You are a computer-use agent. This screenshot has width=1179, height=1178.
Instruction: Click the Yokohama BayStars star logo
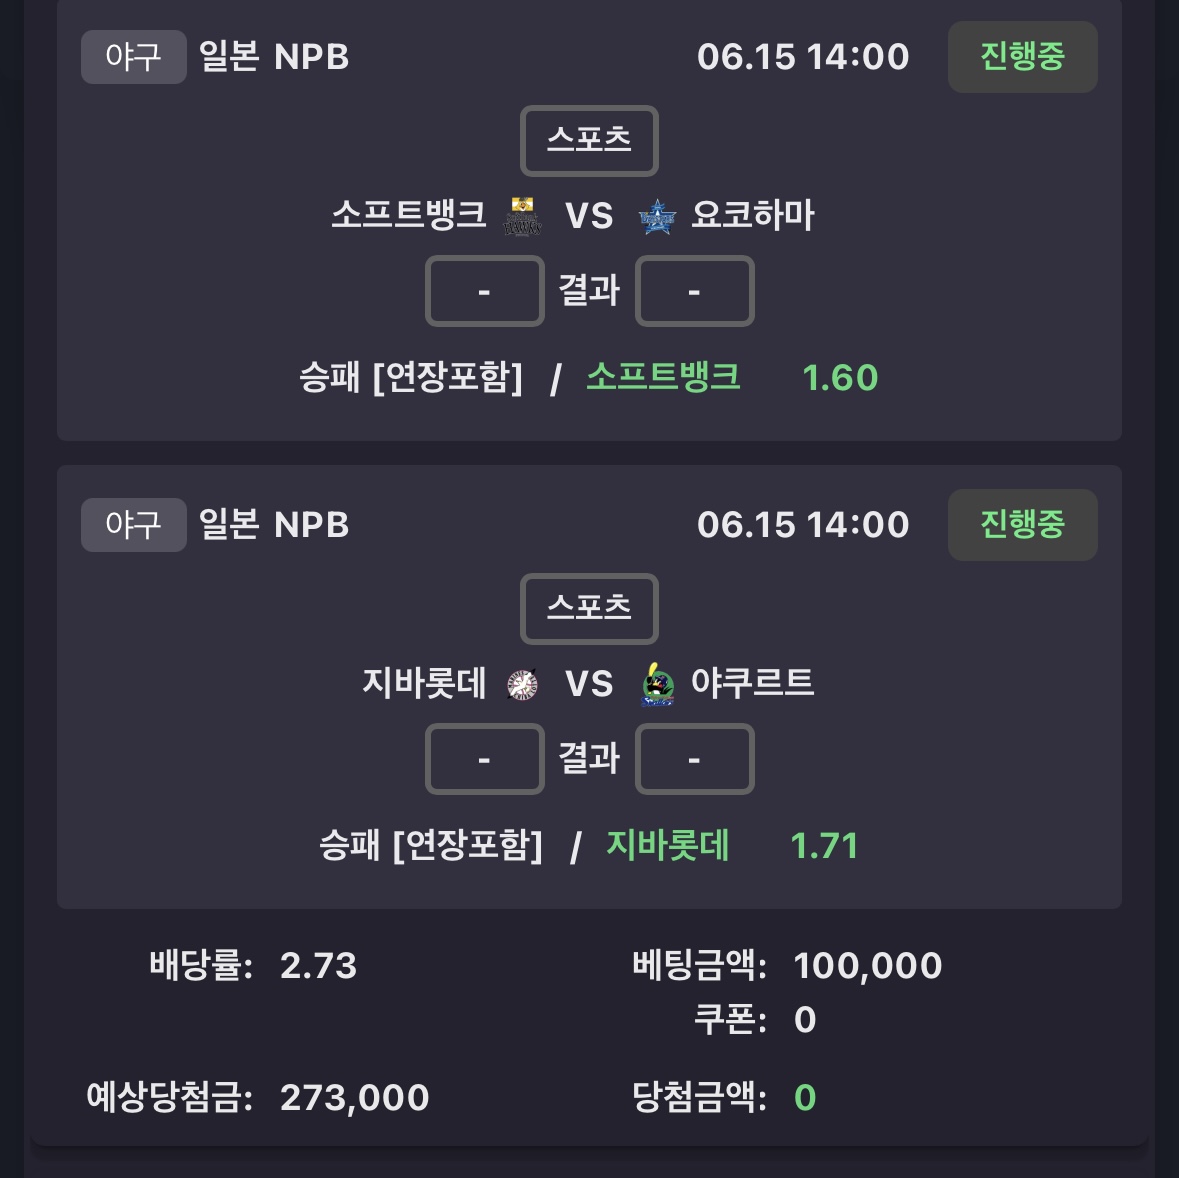(x=657, y=217)
